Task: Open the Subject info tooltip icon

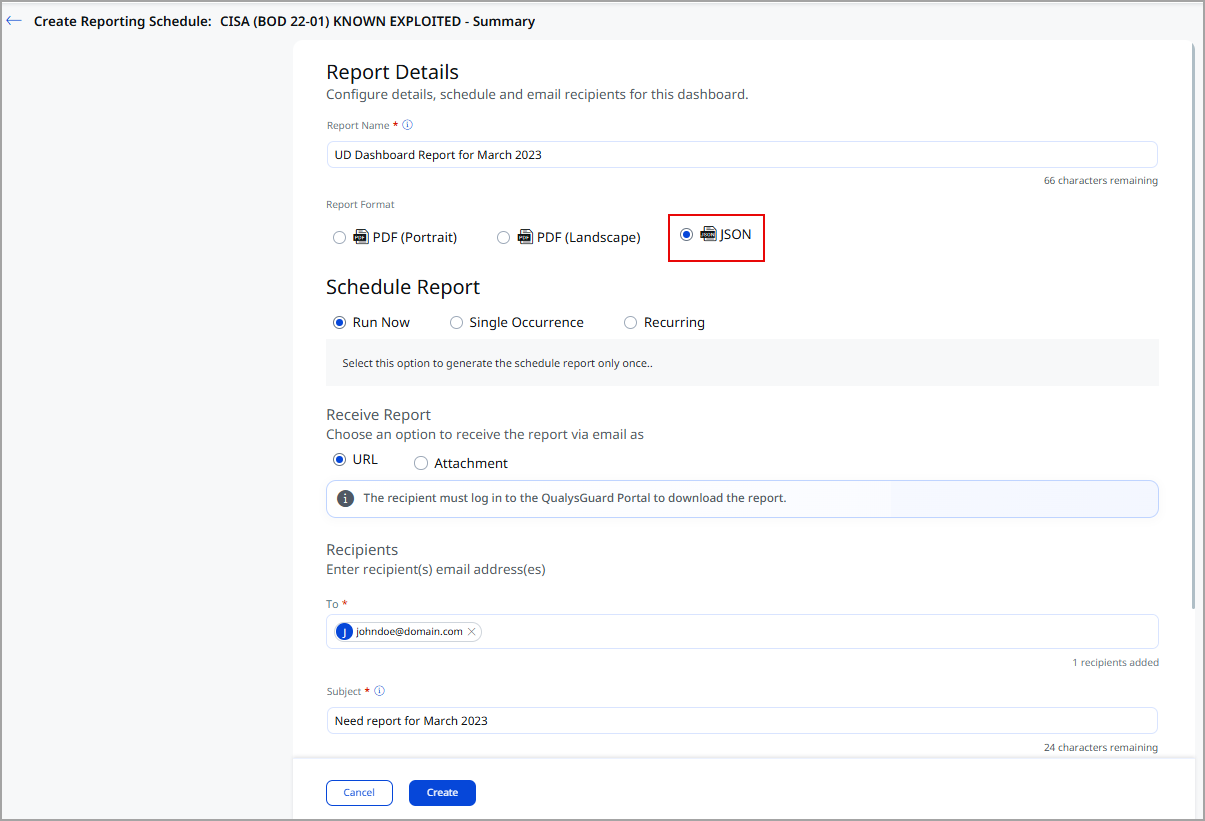Action: (380, 691)
